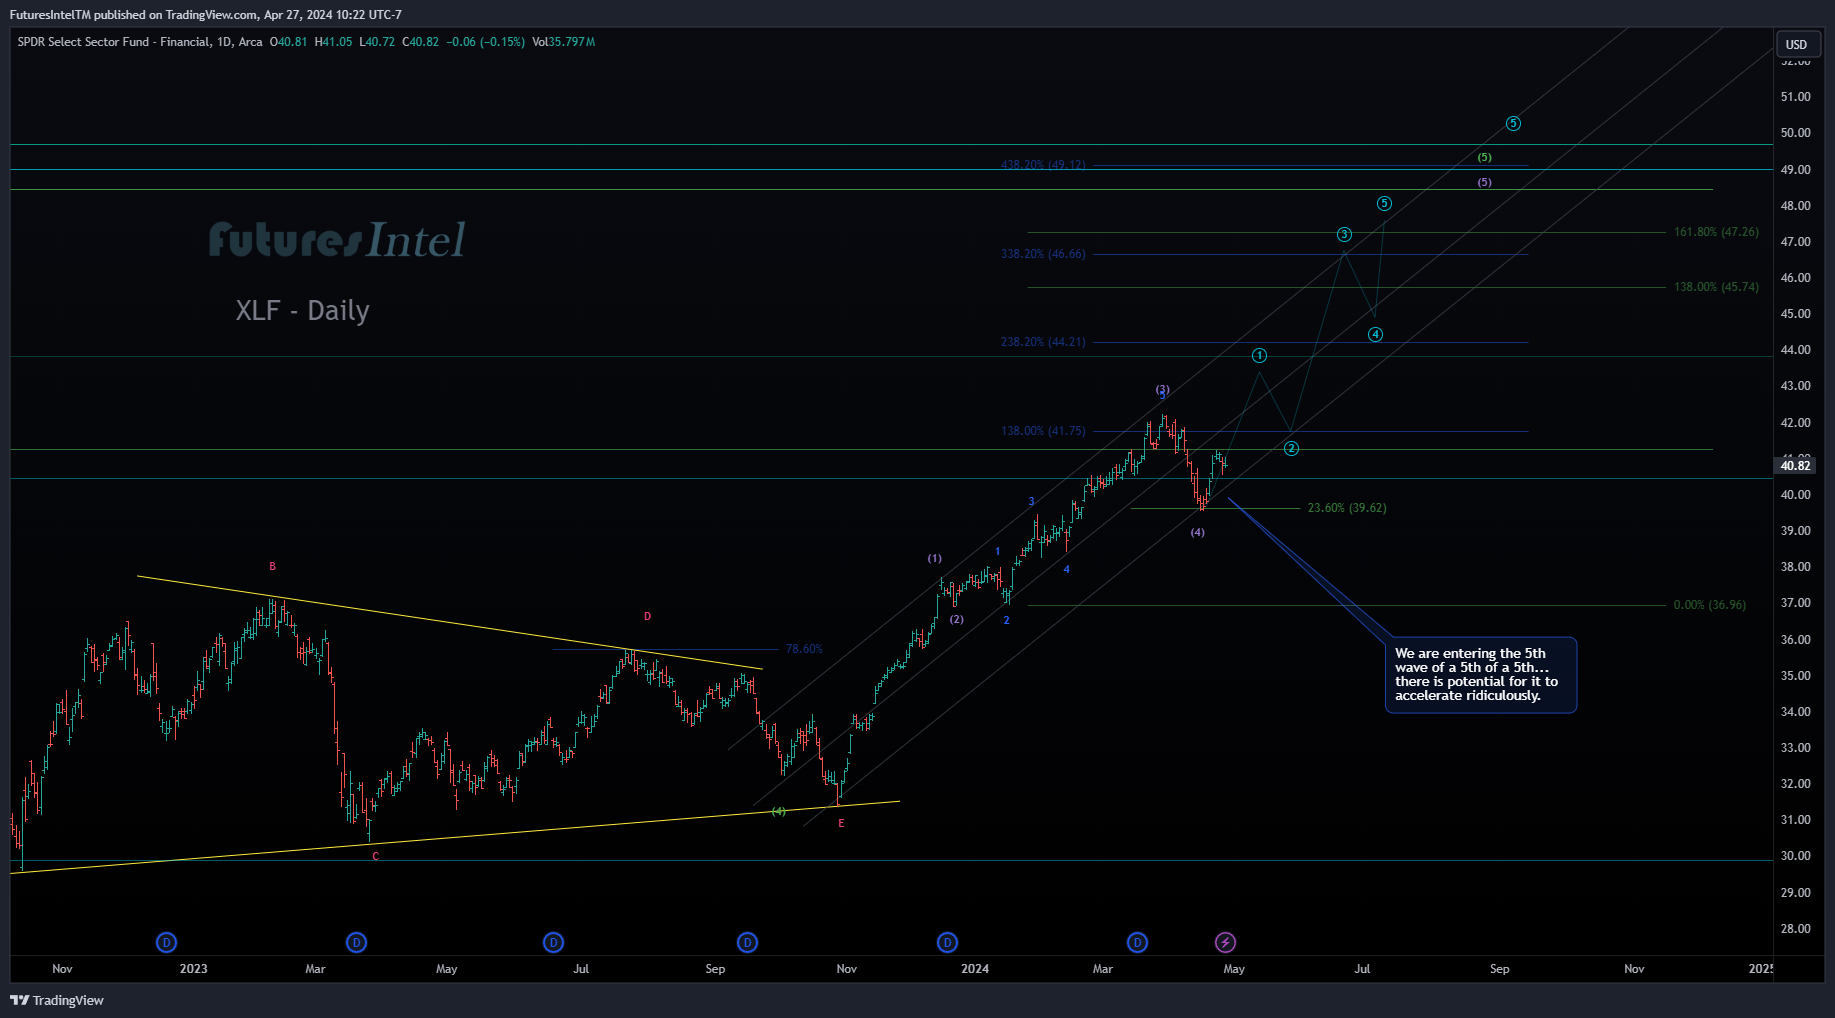The height and width of the screenshot is (1018, 1835).
Task: Click the dividend D marker near March 2023
Action: coord(356,942)
